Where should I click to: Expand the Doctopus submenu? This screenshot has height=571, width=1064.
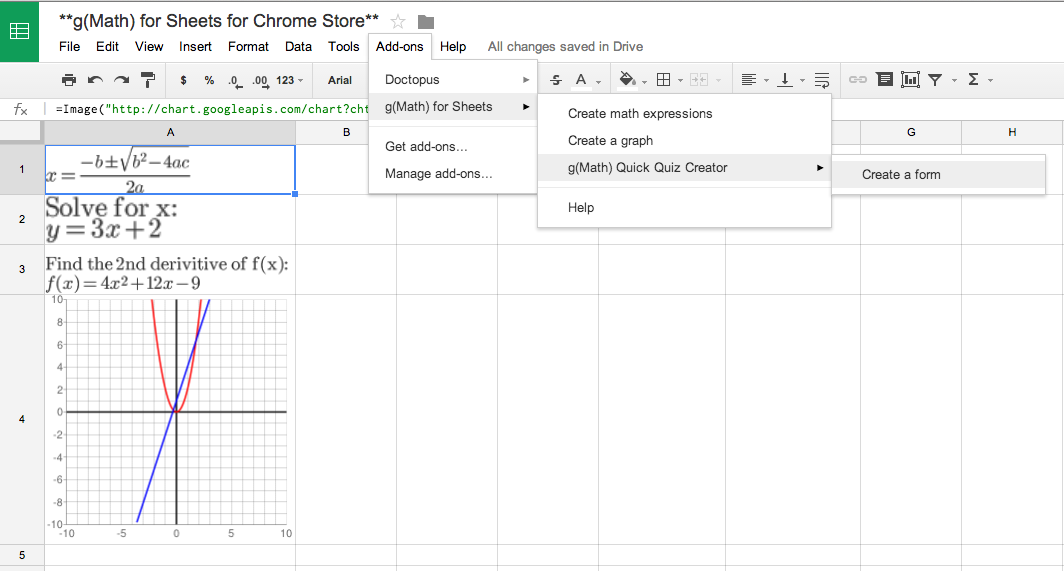click(x=453, y=79)
